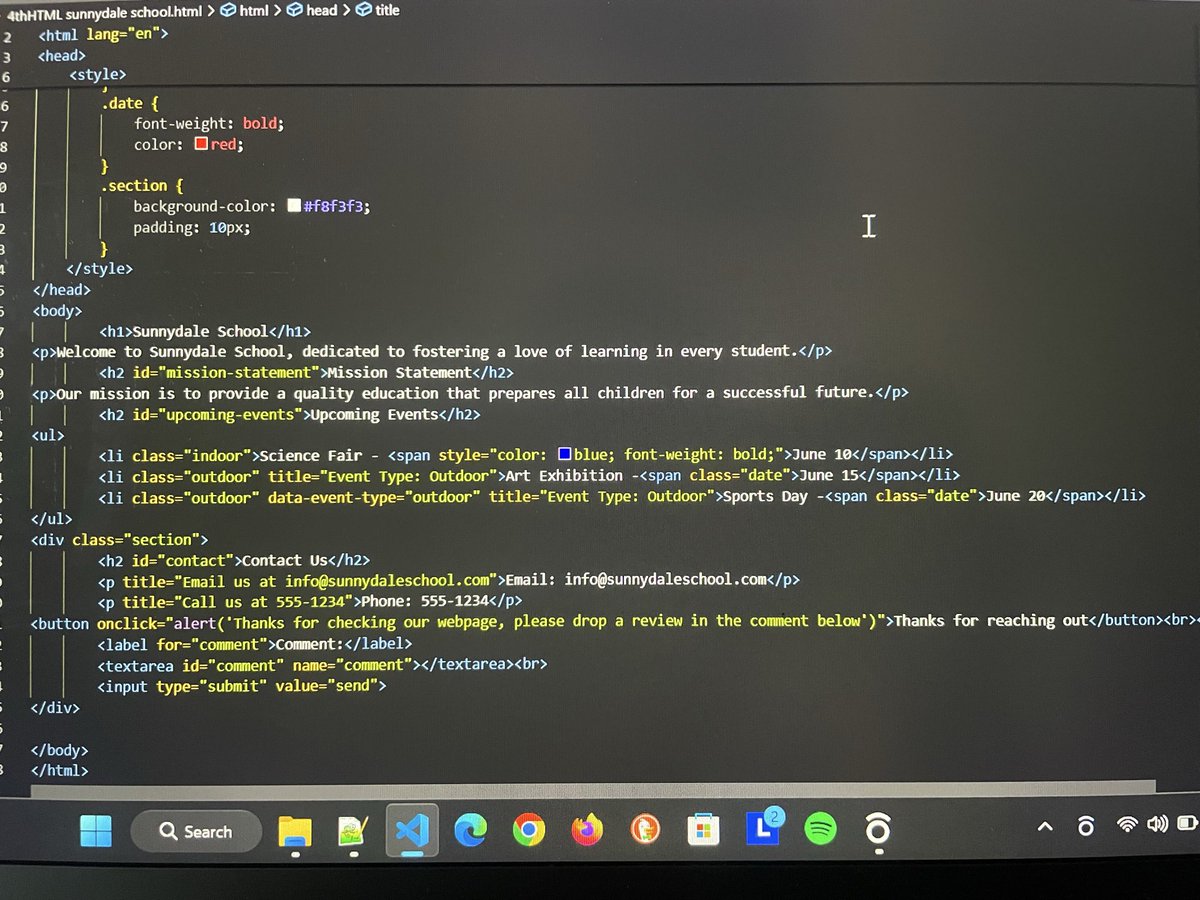Jump to sticky-scroll line '<style>'

[x=97, y=75]
